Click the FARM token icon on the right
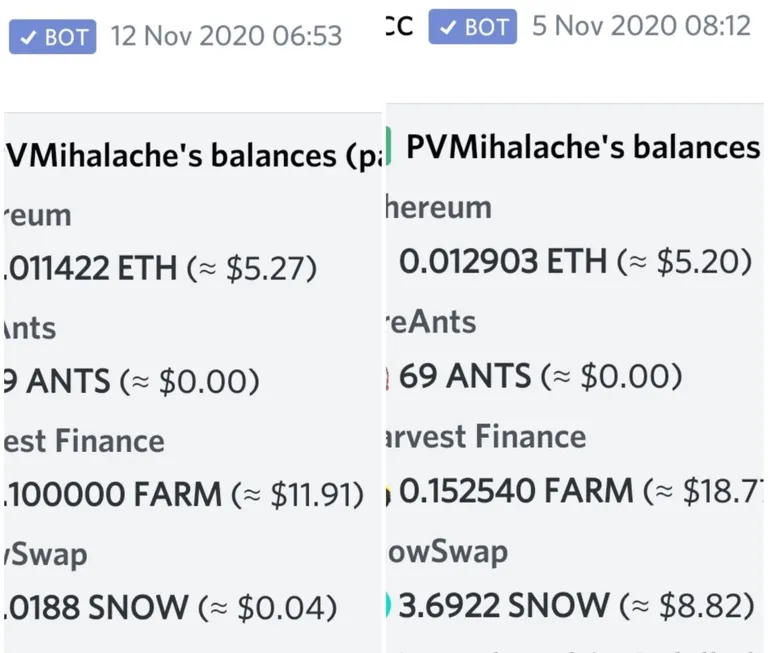The image size is (768, 653). coord(388,492)
